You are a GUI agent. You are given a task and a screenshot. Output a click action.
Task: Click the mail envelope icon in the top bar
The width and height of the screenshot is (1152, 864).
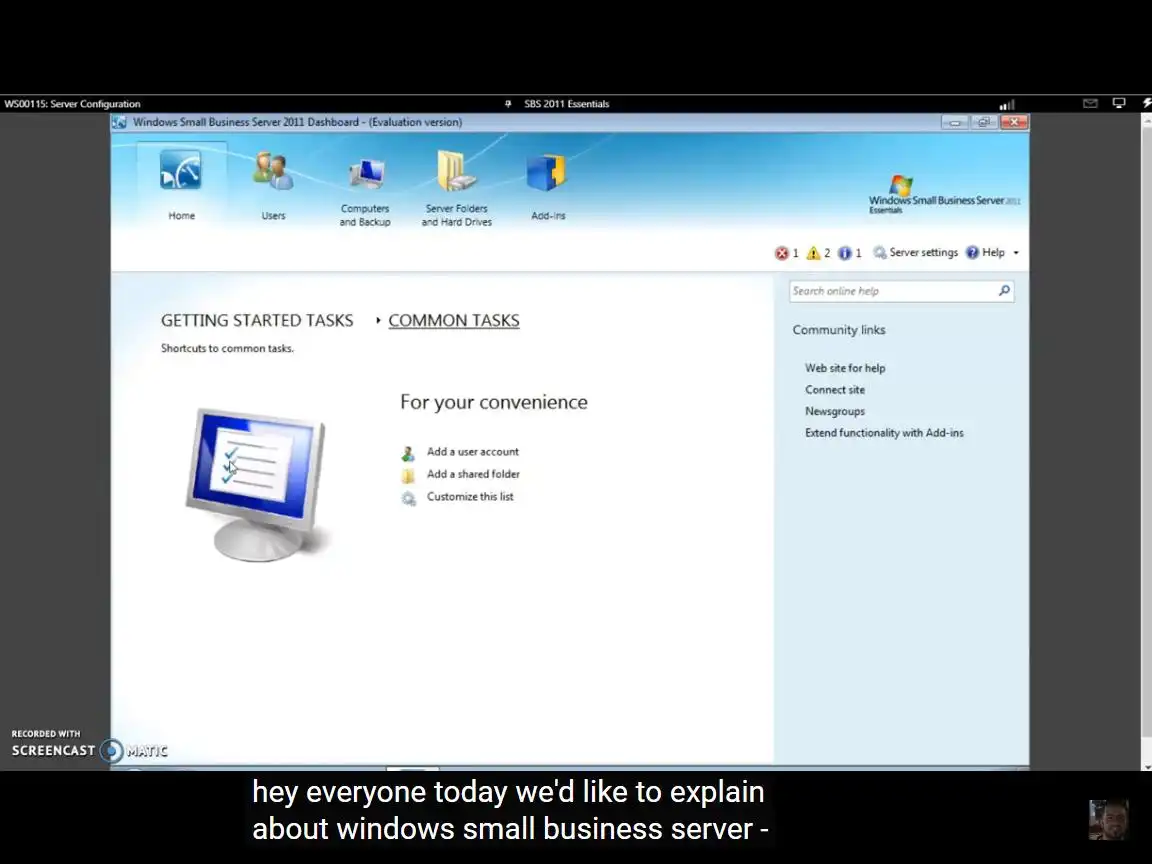tap(1090, 104)
